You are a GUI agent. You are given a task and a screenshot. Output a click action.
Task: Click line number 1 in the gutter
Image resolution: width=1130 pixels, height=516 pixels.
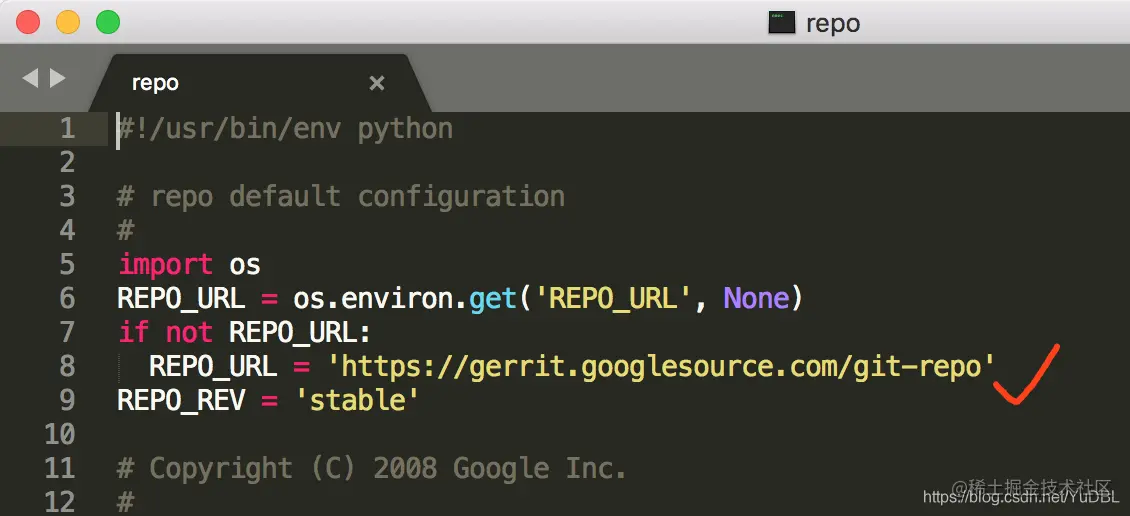click(x=67, y=128)
